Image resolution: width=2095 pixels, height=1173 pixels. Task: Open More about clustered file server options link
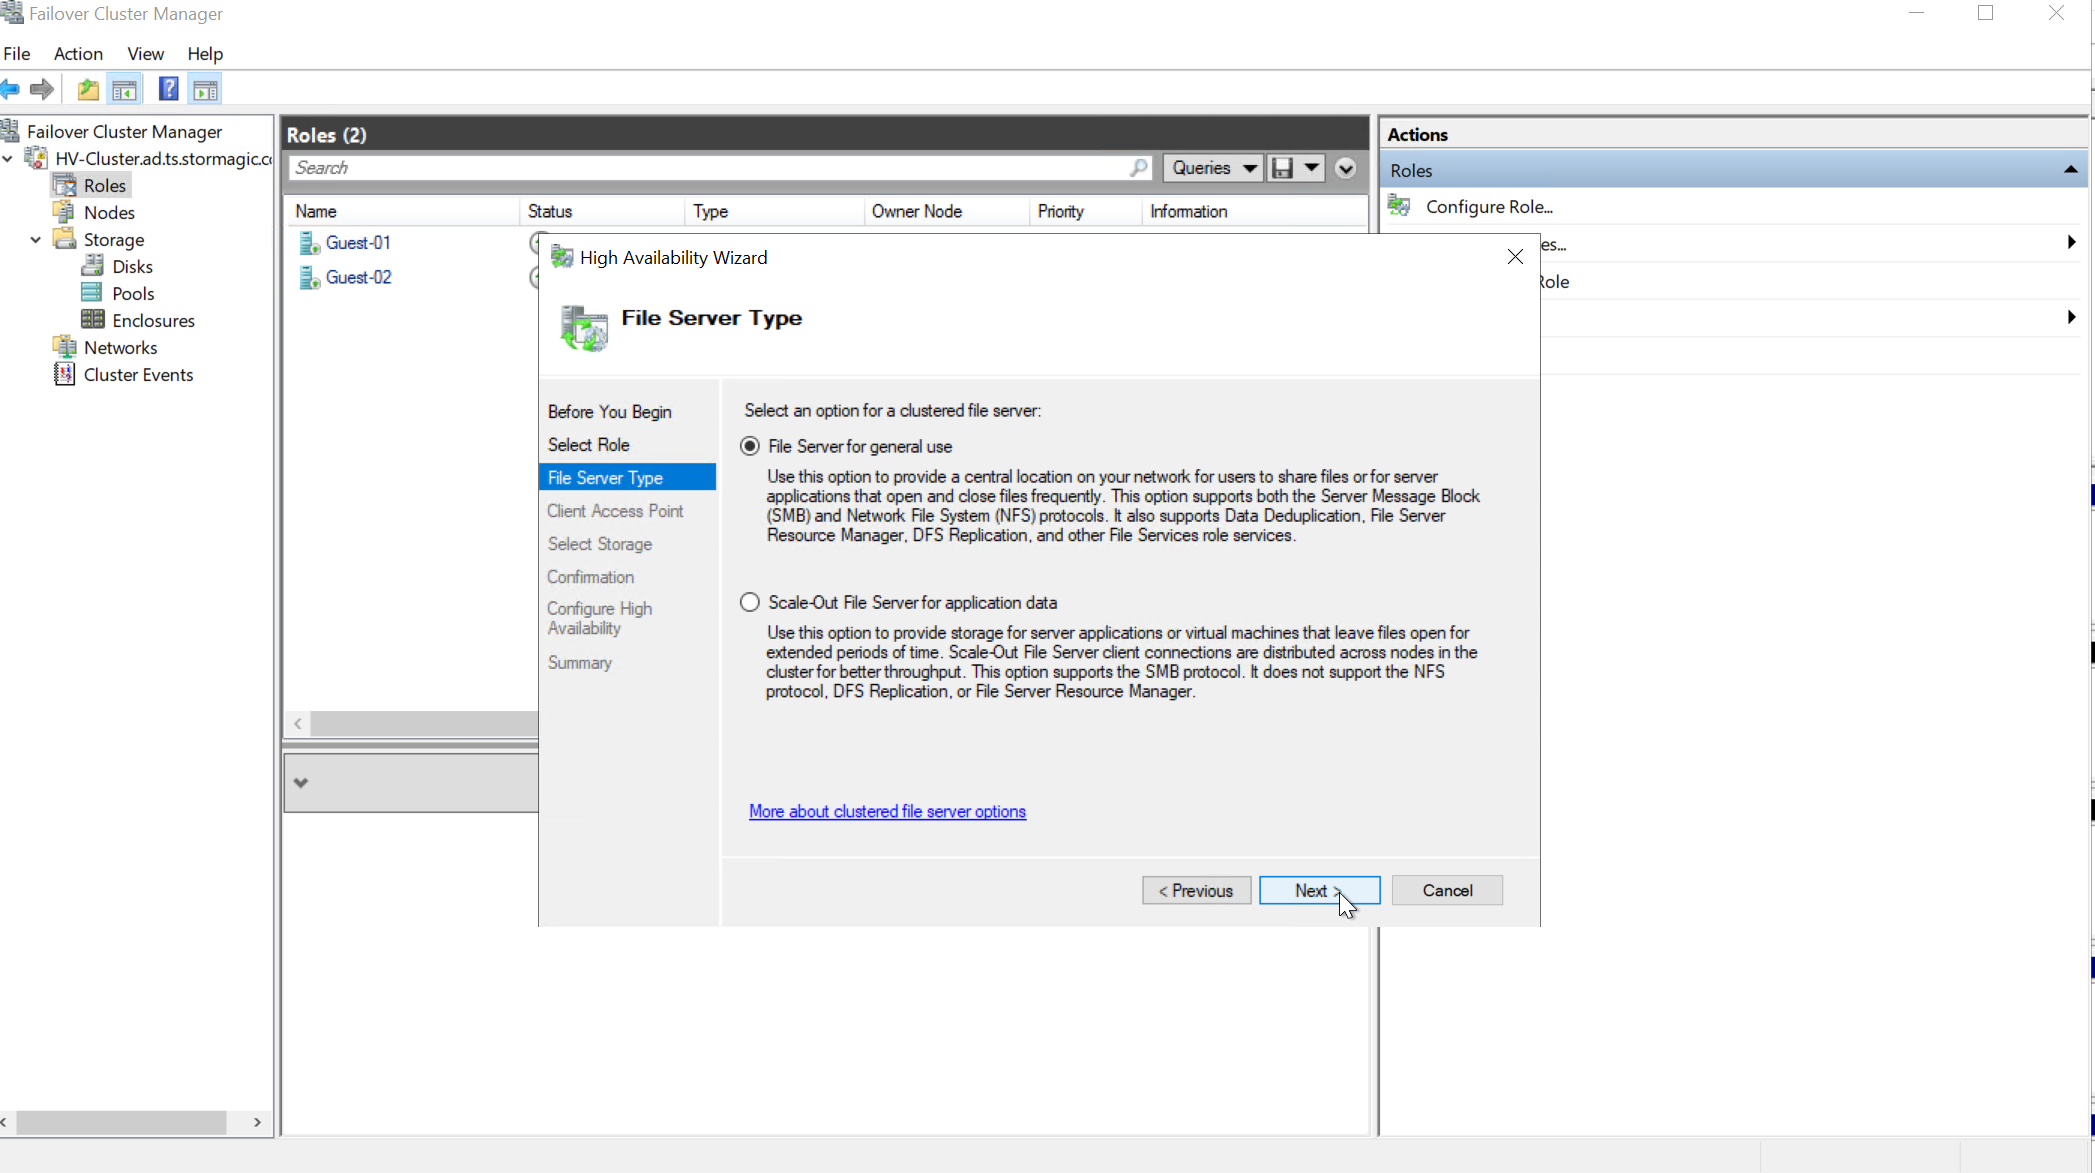[887, 811]
